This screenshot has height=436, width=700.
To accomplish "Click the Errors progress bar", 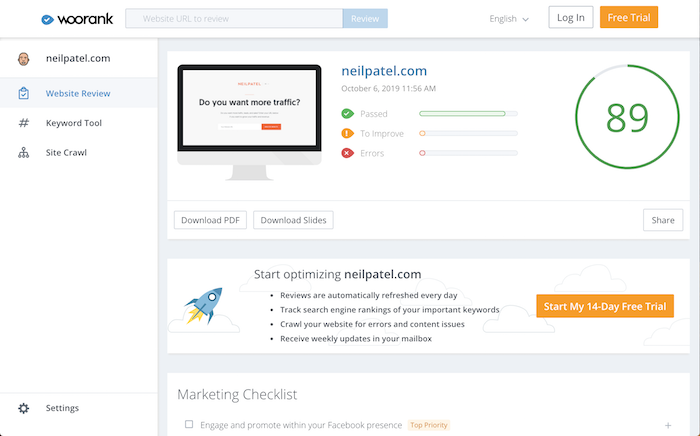I will tap(468, 153).
